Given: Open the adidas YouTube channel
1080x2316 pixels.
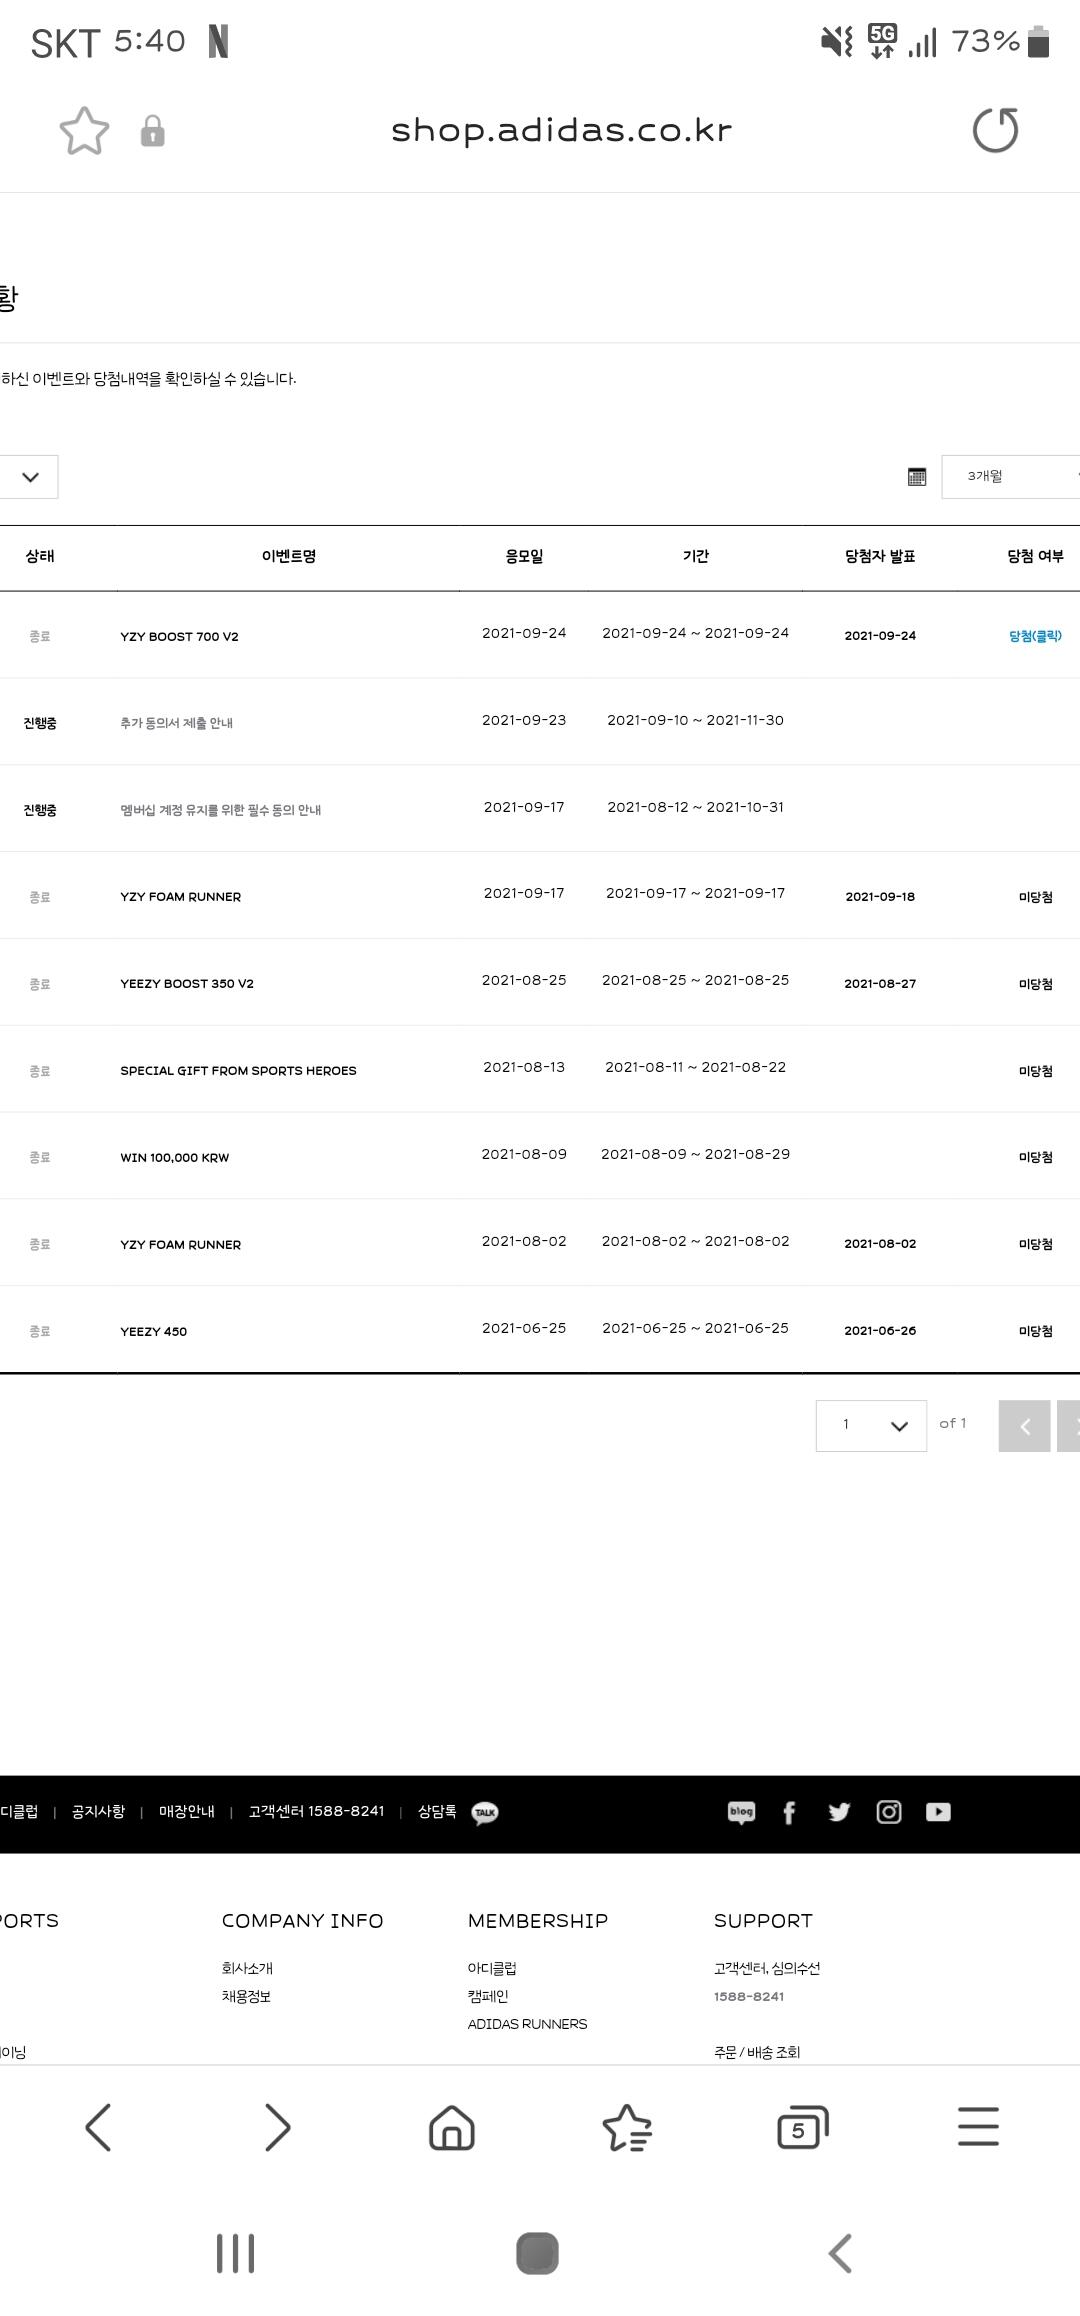Looking at the screenshot, I should point(938,1812).
